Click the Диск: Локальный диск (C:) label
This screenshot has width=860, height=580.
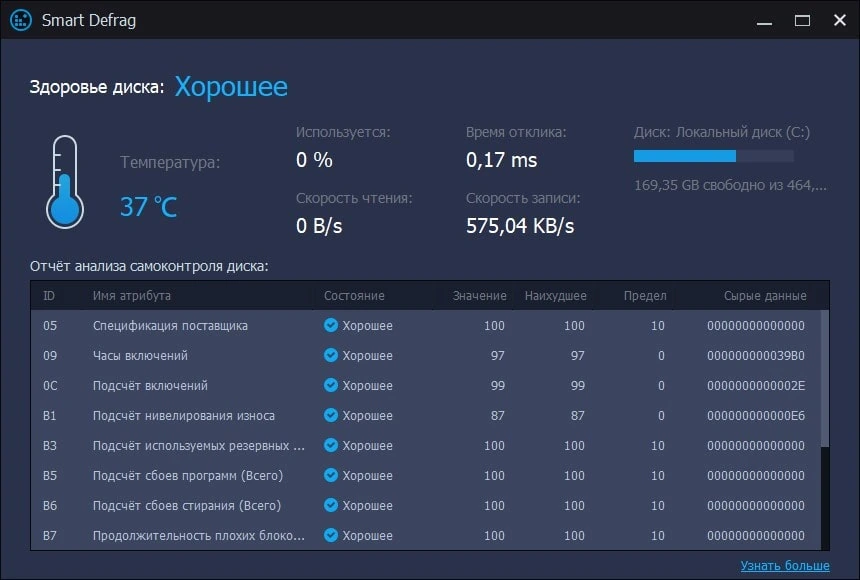point(722,132)
